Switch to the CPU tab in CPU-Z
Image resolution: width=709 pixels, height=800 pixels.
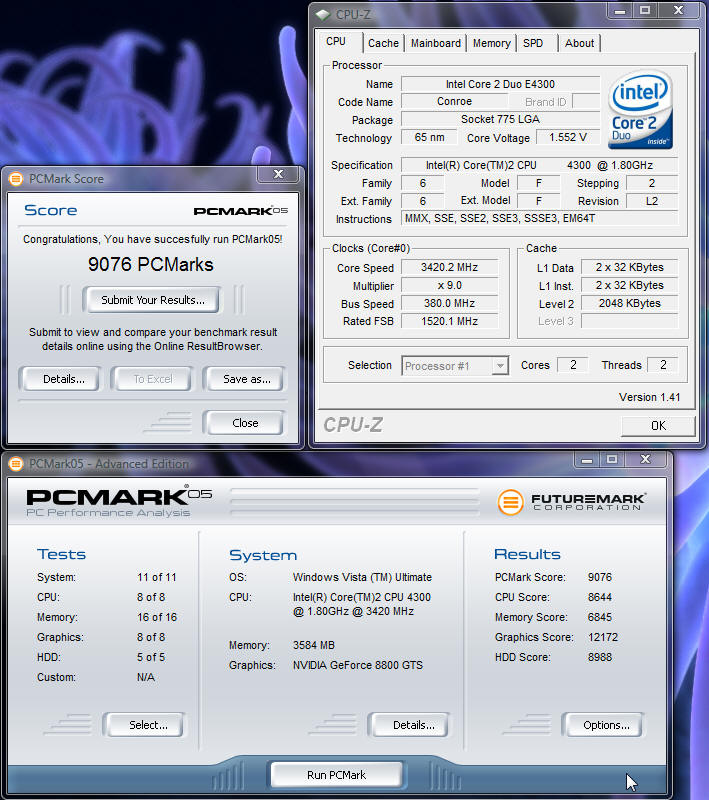click(336, 42)
